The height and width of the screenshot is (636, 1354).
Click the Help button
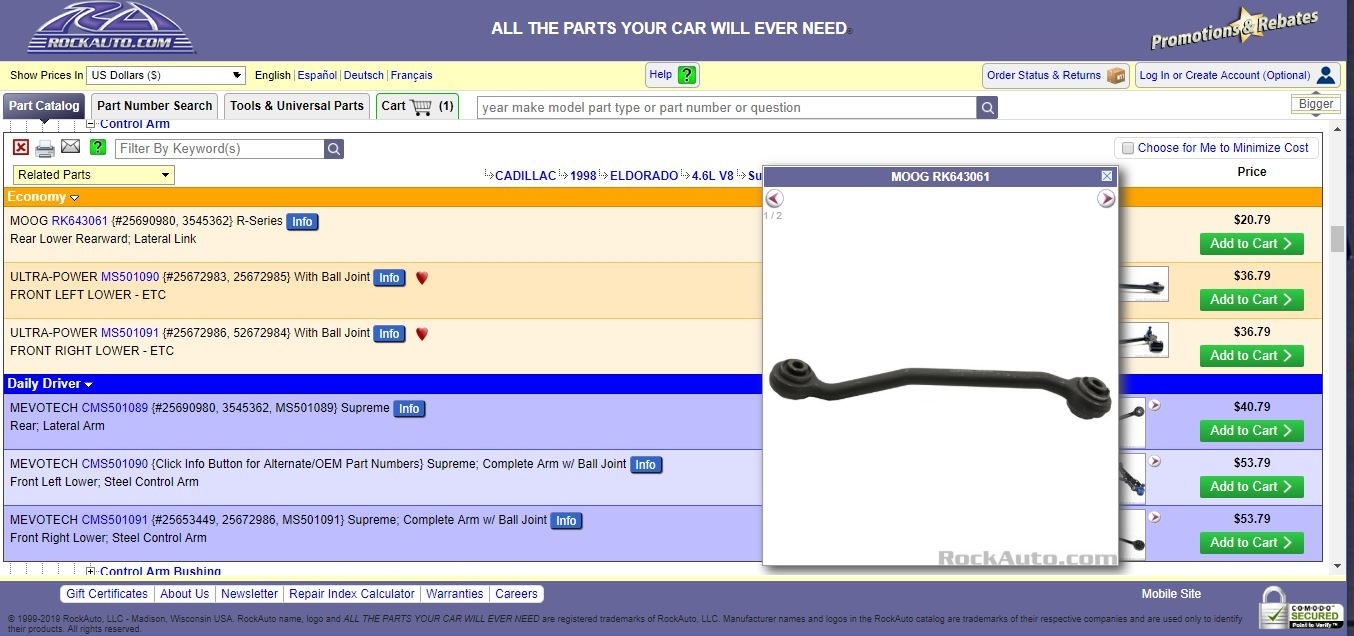[672, 75]
